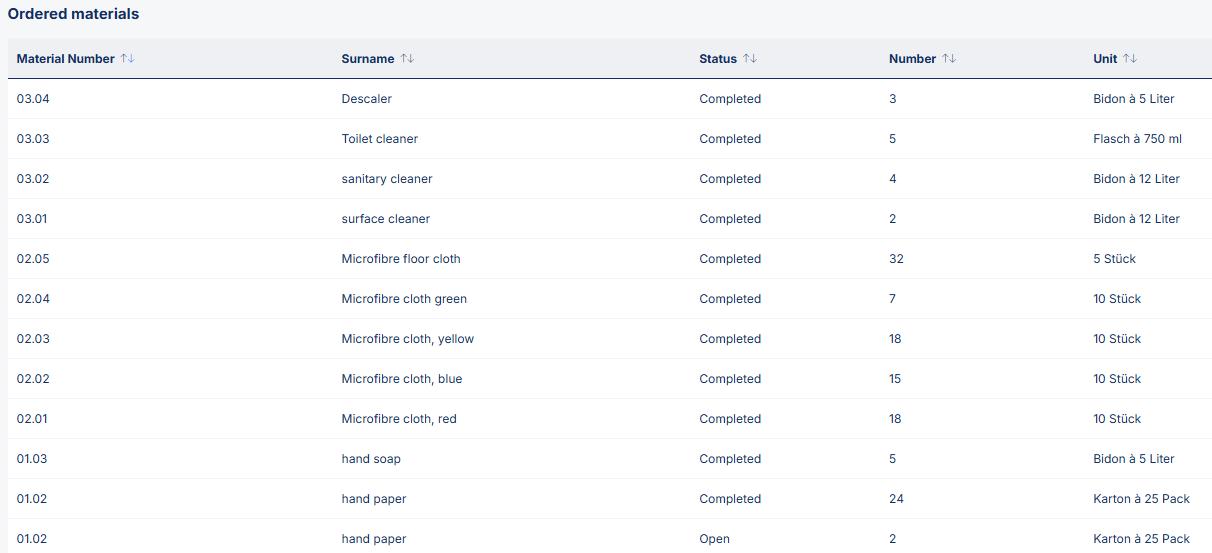Click the Toilet cleaner entry
This screenshot has height=553, width=1212.
point(379,139)
